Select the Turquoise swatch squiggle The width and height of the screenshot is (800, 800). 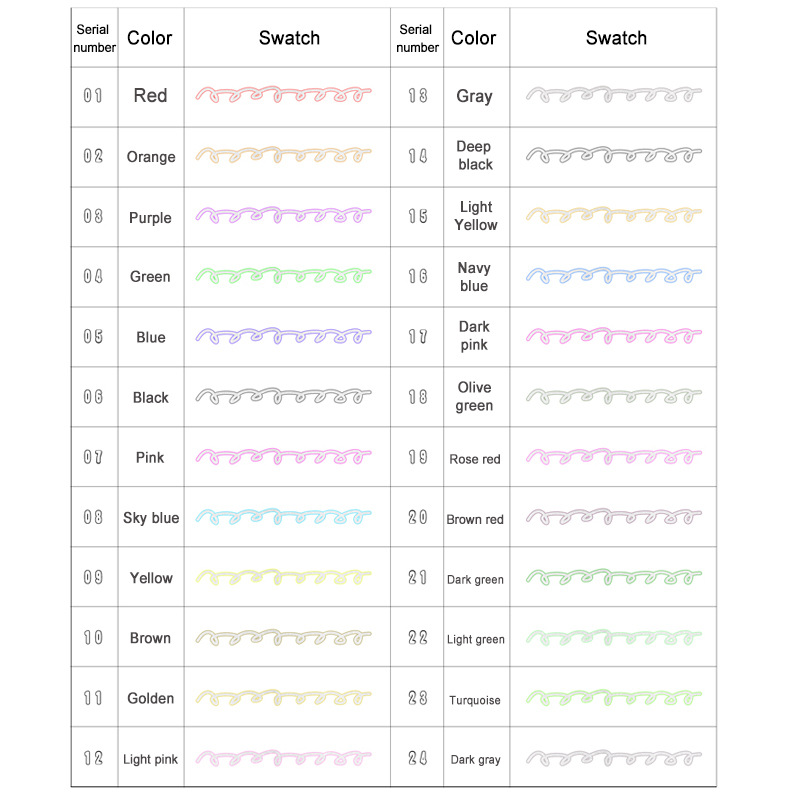click(613, 699)
